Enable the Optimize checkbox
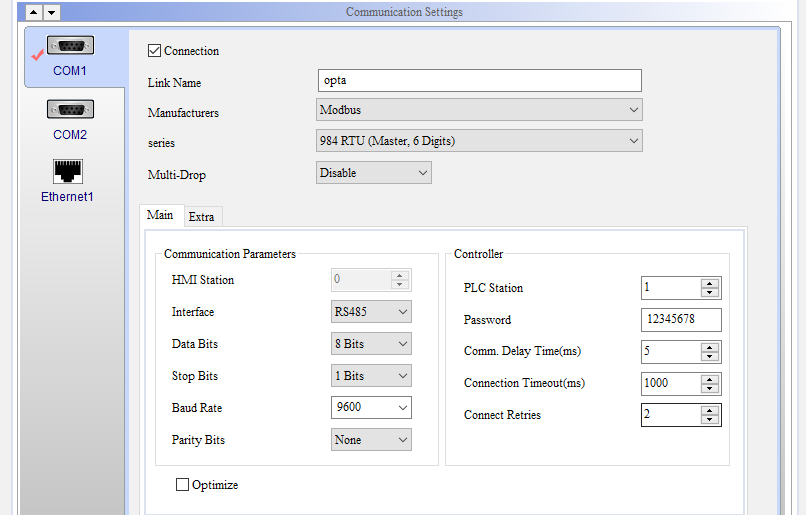This screenshot has width=806, height=515. point(182,485)
